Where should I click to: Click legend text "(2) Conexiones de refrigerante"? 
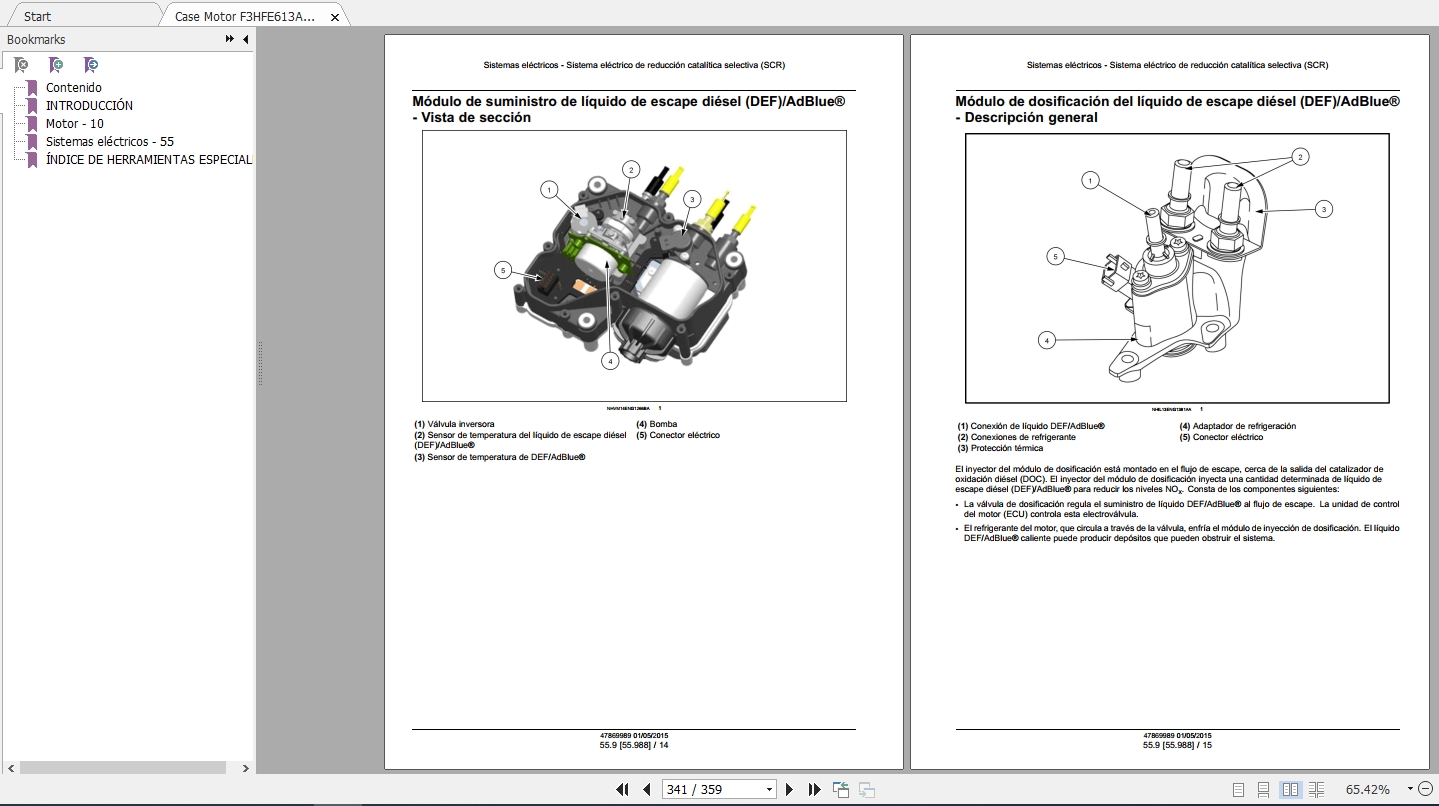coord(1017,437)
